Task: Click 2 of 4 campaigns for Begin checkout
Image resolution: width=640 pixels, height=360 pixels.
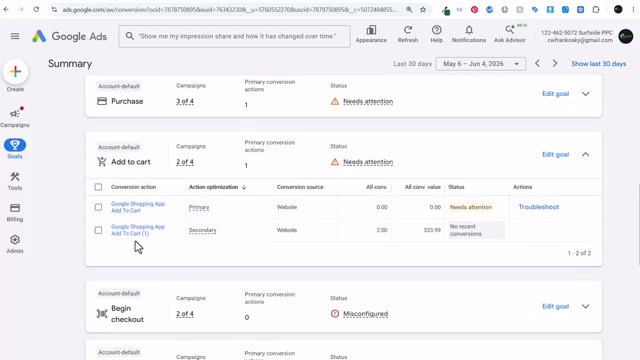Action: (185, 314)
